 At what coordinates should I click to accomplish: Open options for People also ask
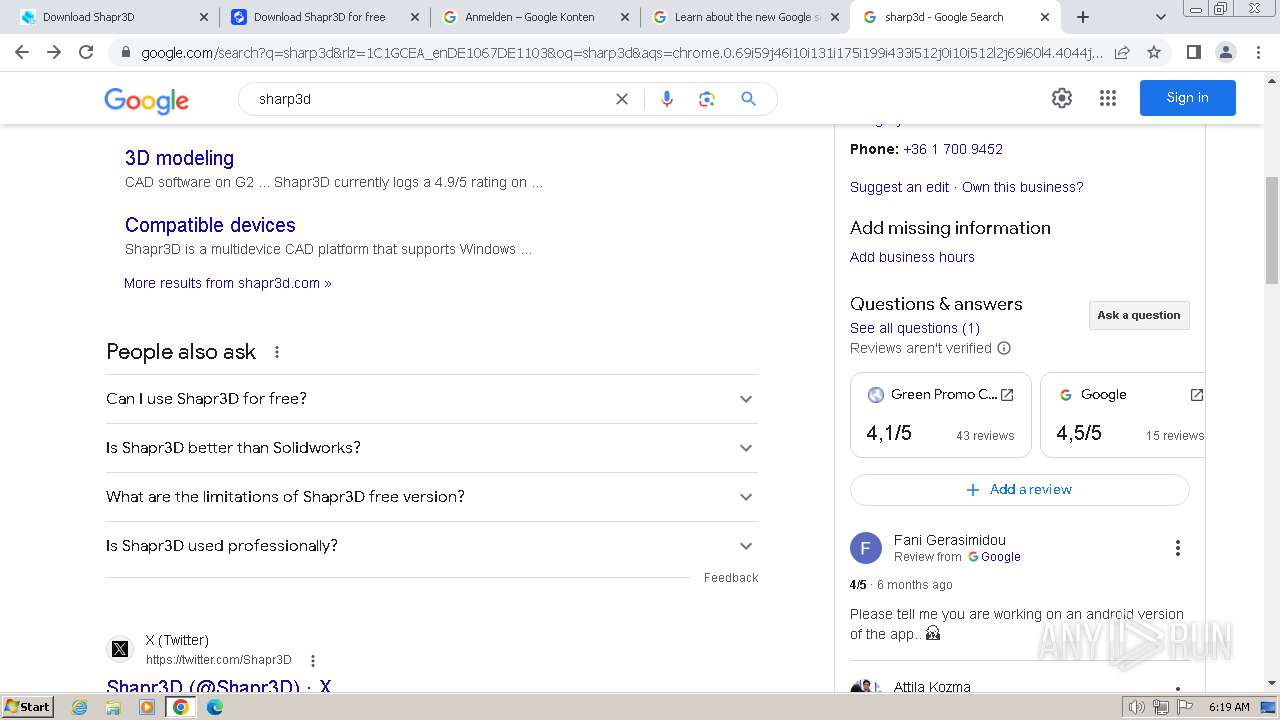(277, 352)
